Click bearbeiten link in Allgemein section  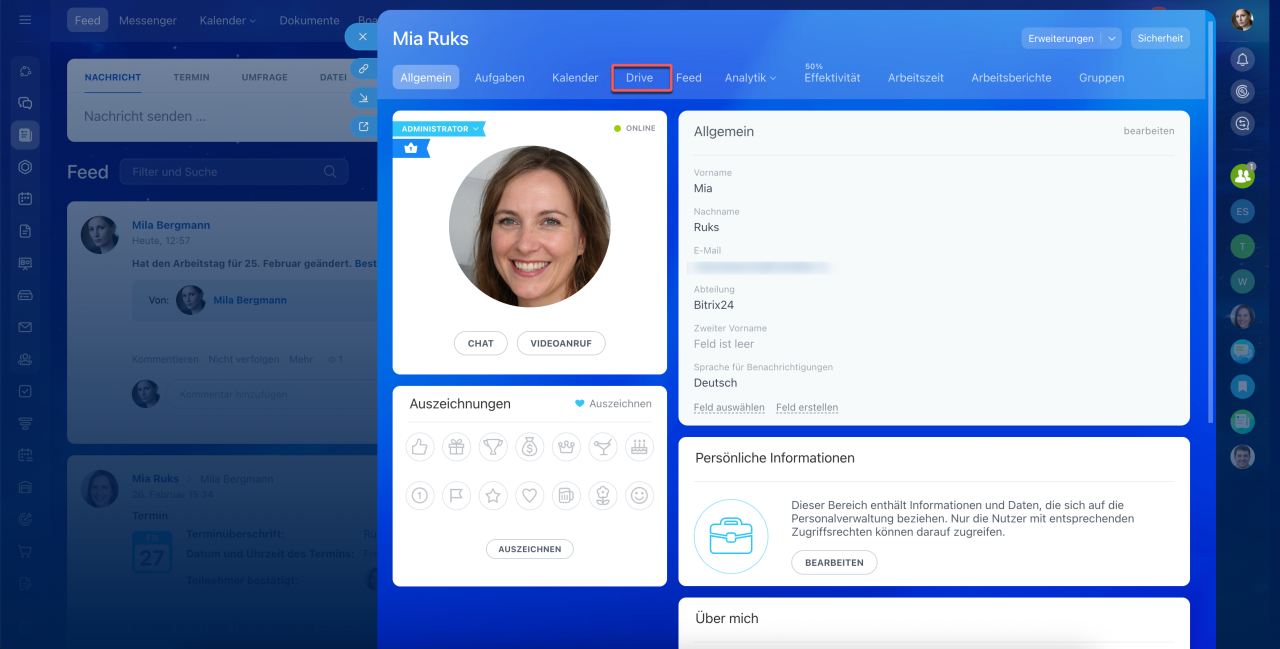click(1149, 131)
